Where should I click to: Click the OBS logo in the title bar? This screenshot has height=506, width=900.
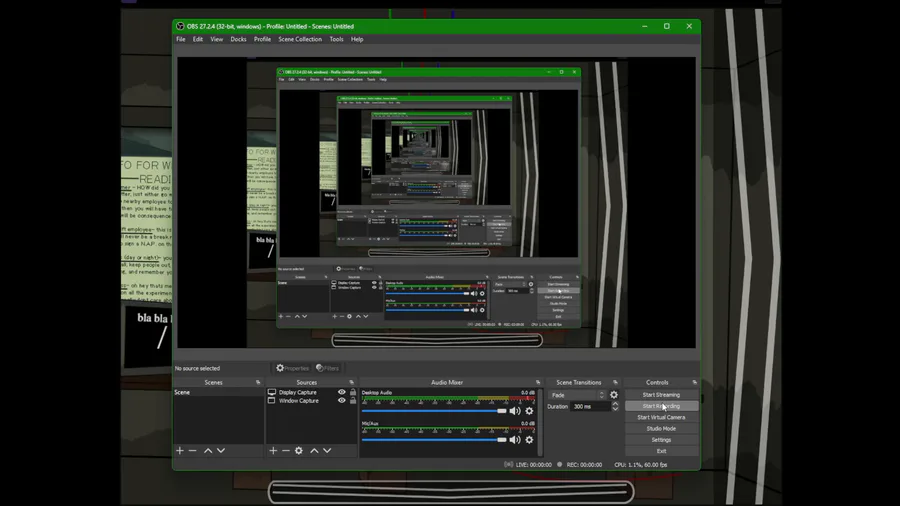[x=180, y=26]
